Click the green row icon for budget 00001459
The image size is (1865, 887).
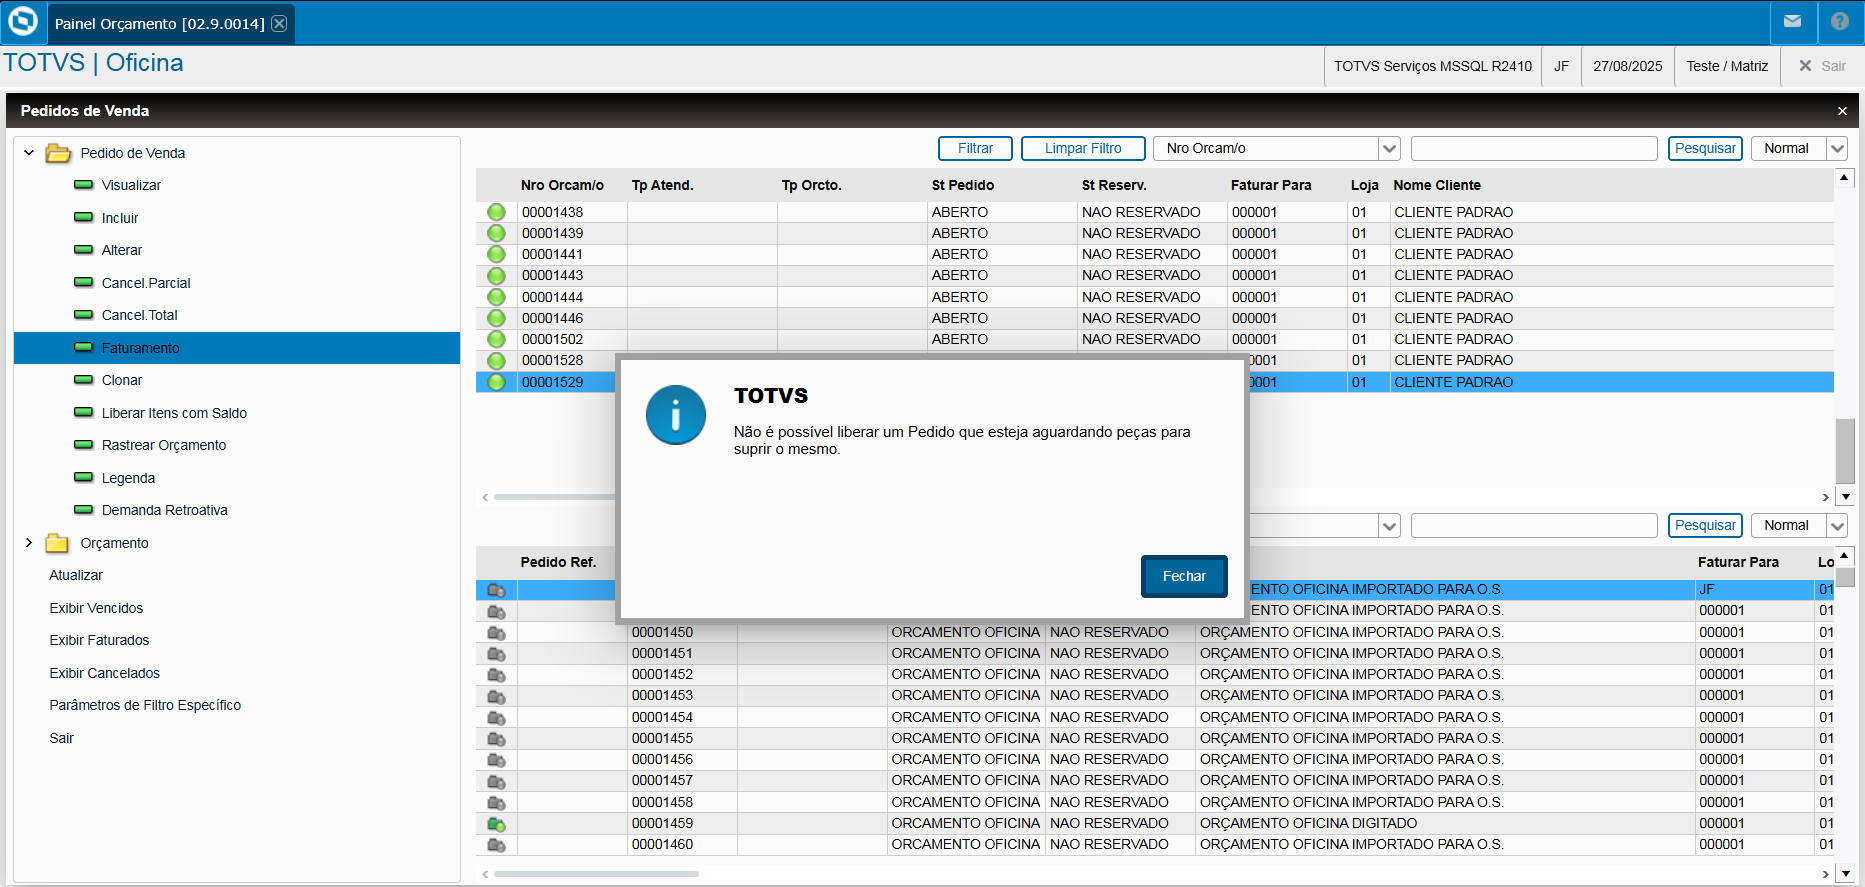tap(496, 823)
